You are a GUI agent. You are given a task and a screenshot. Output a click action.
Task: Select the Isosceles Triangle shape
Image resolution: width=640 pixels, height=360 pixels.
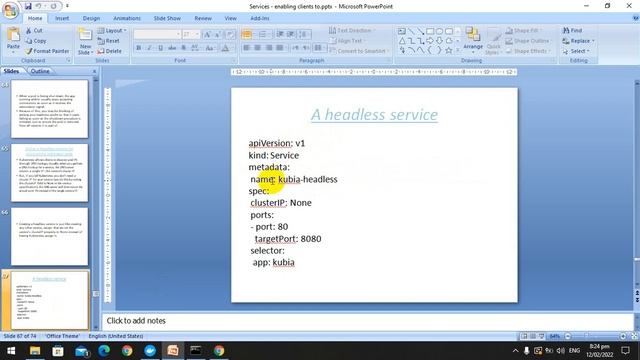pyautogui.click(x=402, y=41)
